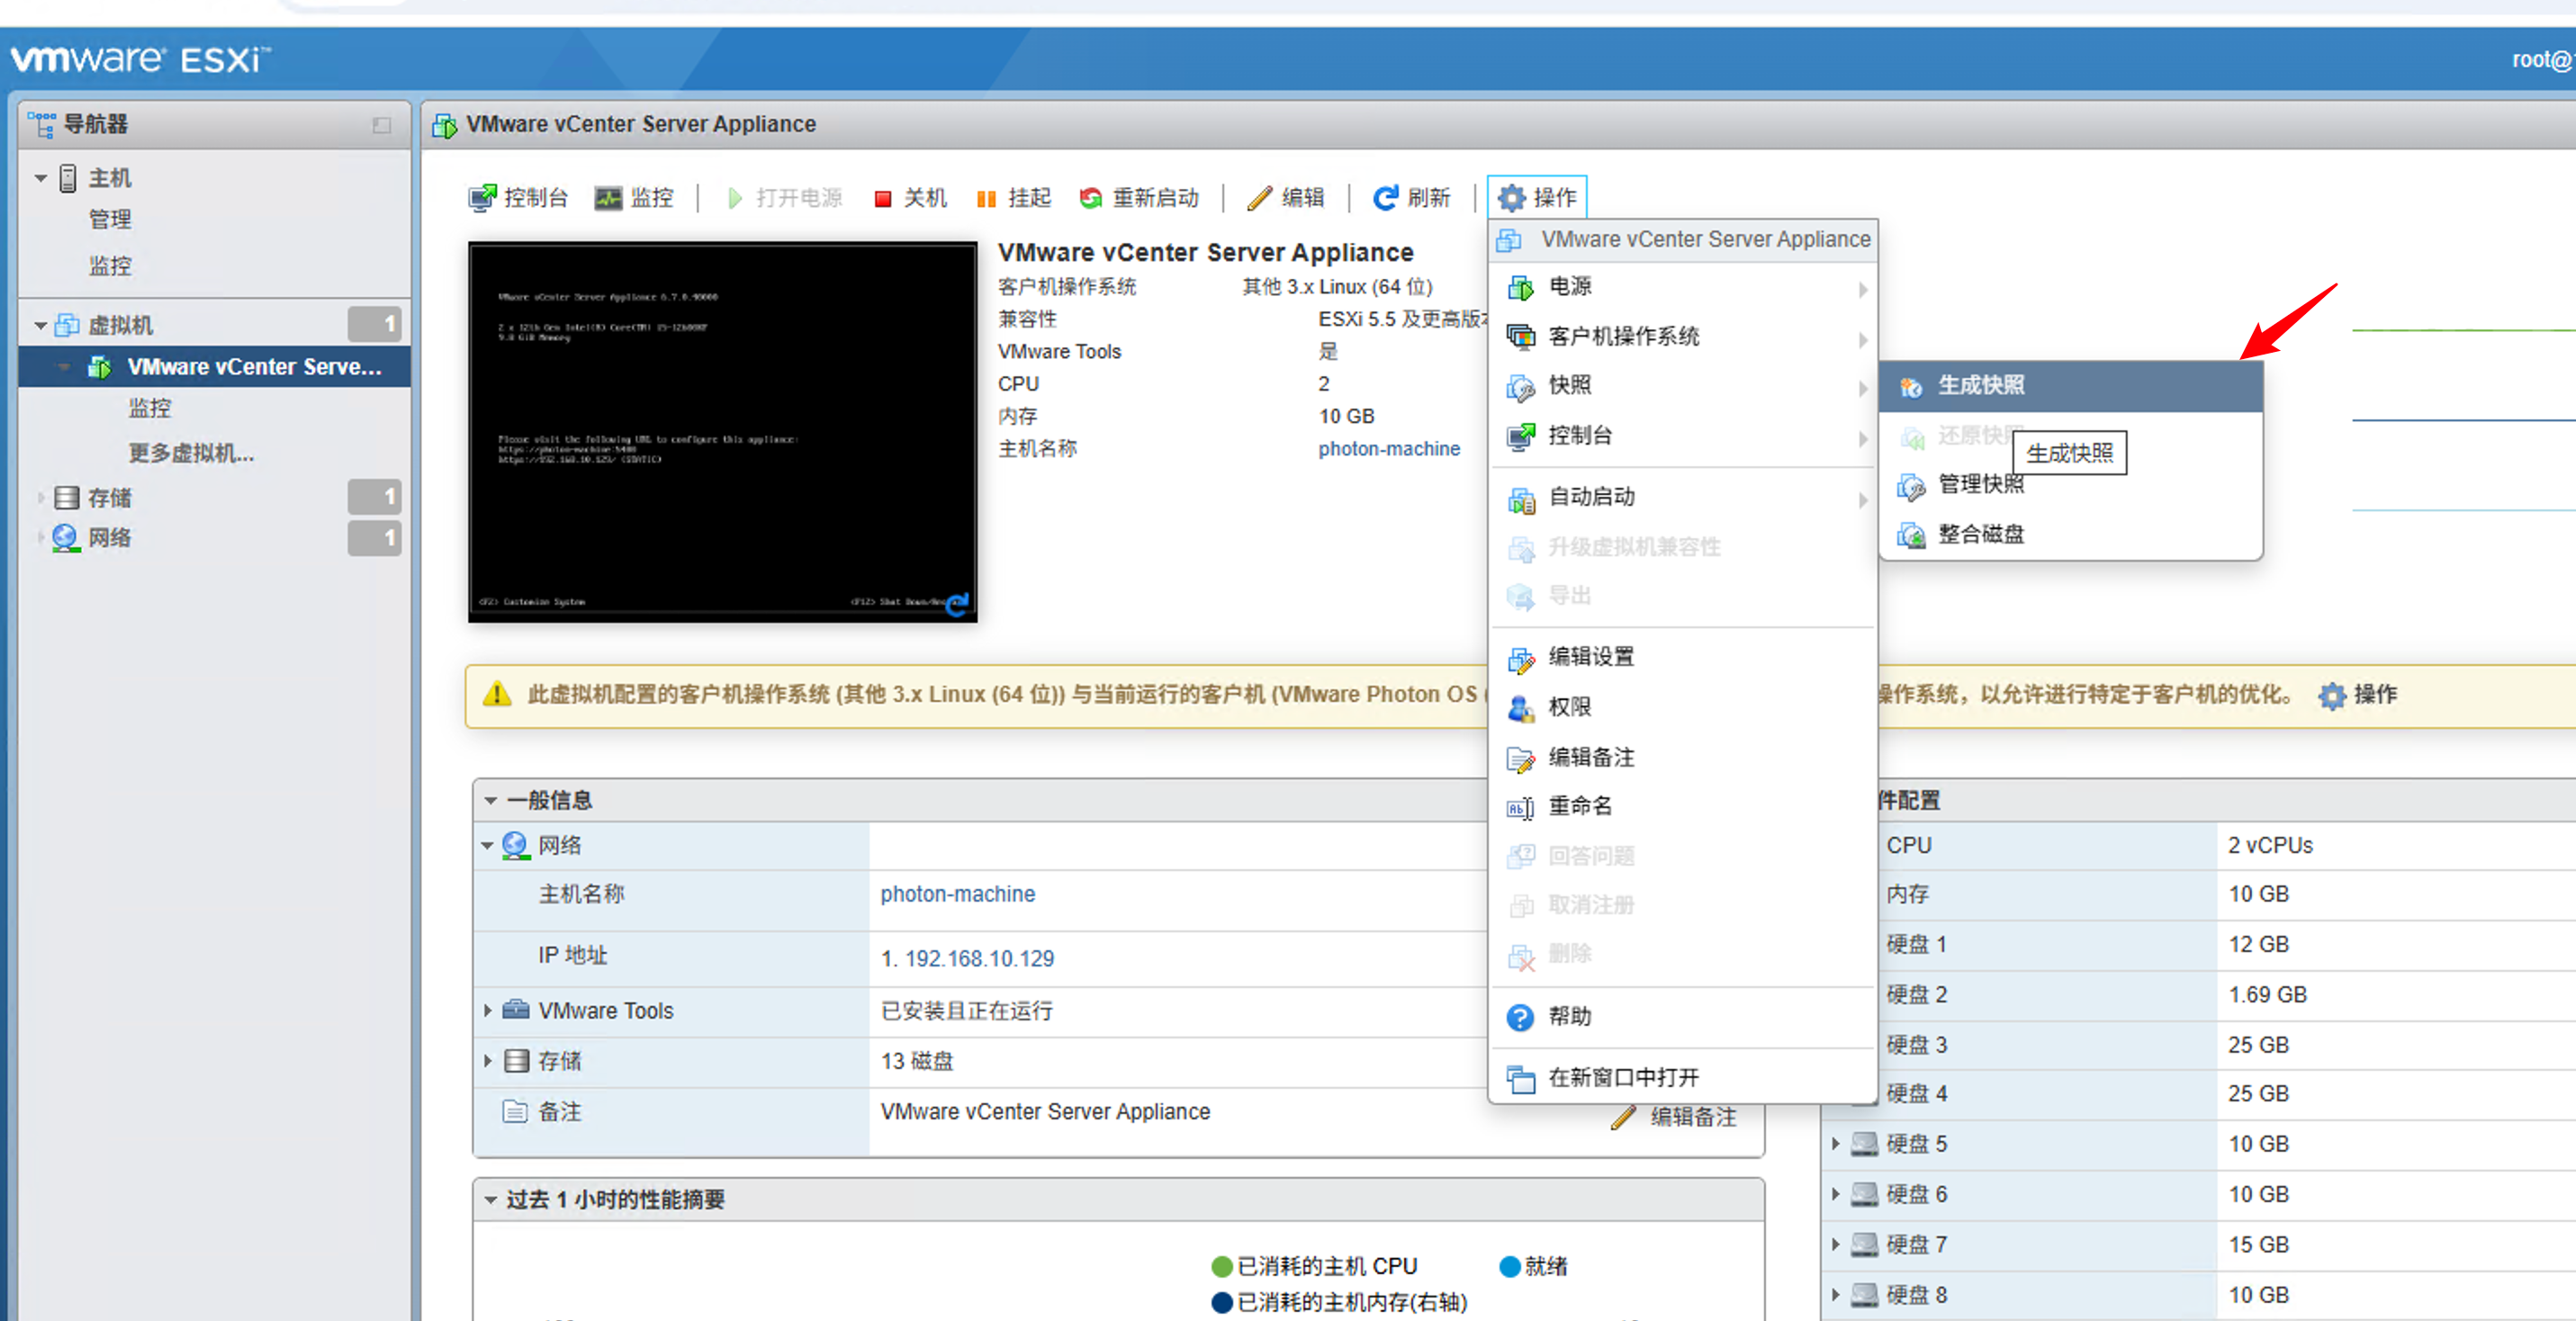Select Take snapshot (生成快照) in submenu
The image size is (2576, 1321).
click(2069, 386)
